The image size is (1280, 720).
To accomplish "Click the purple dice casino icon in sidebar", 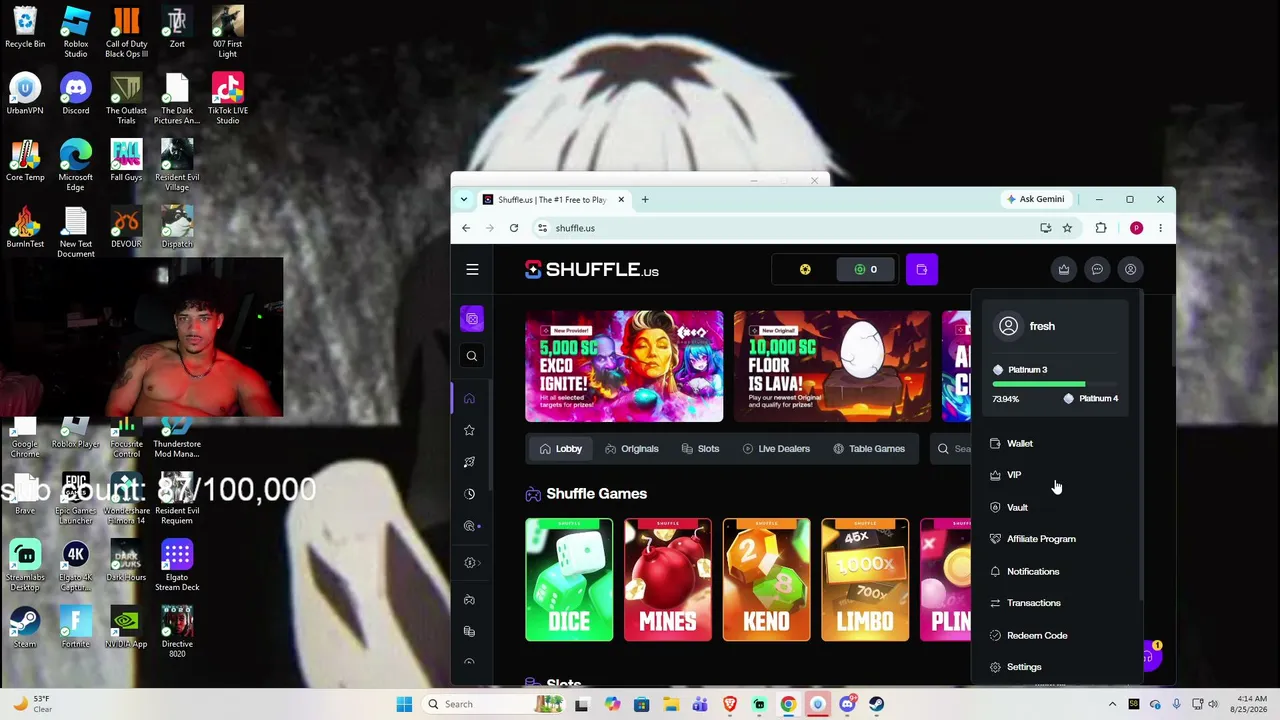I will (472, 319).
